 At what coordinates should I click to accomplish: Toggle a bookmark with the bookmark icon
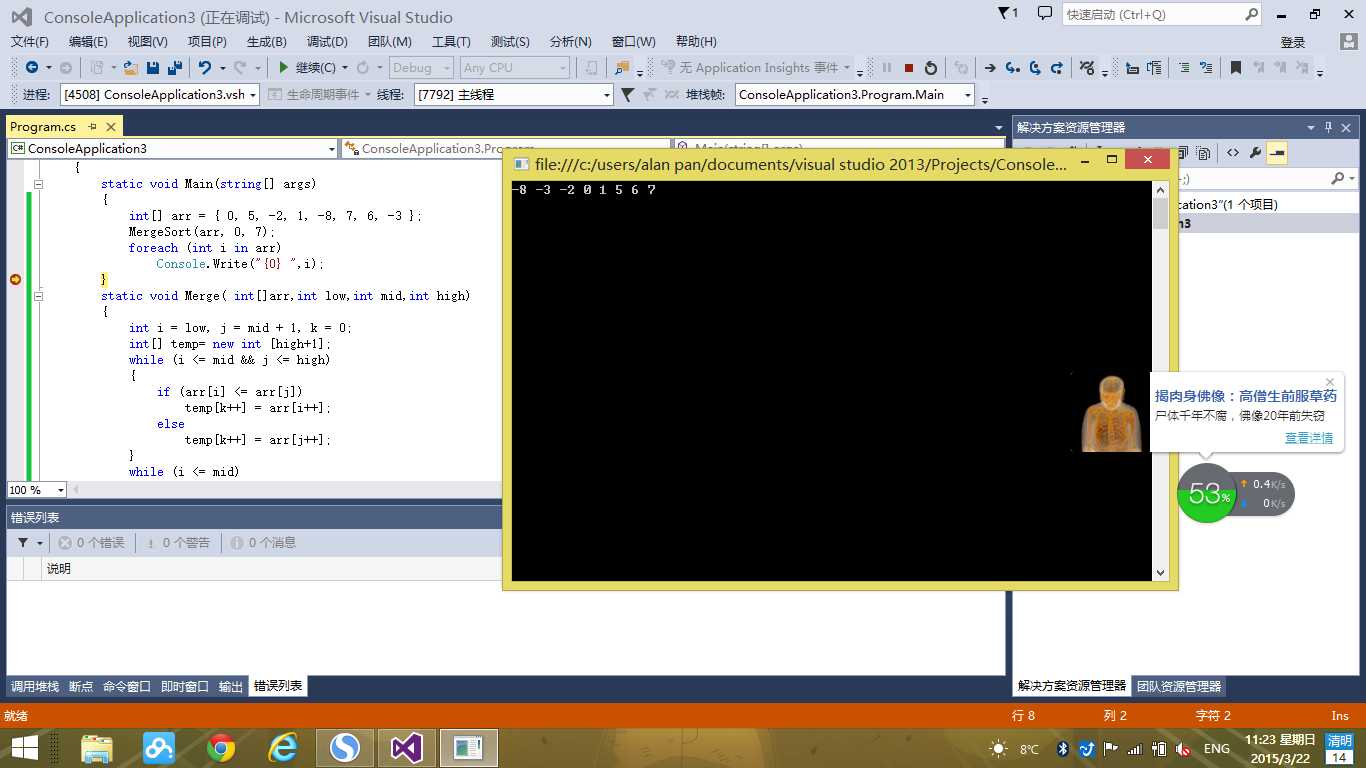point(1236,68)
